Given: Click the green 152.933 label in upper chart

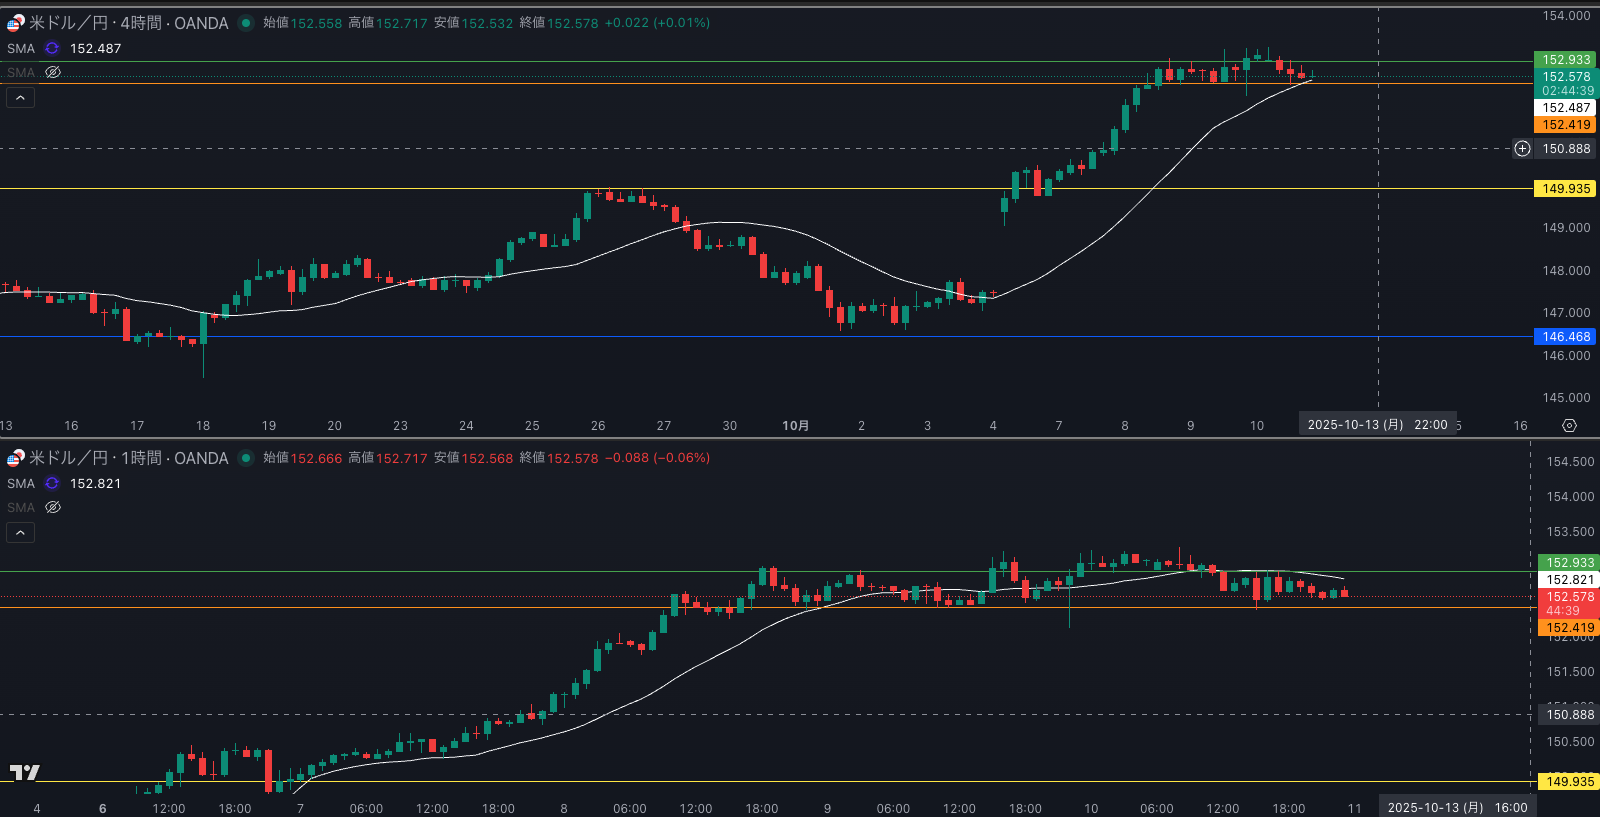Looking at the screenshot, I should click(1565, 60).
